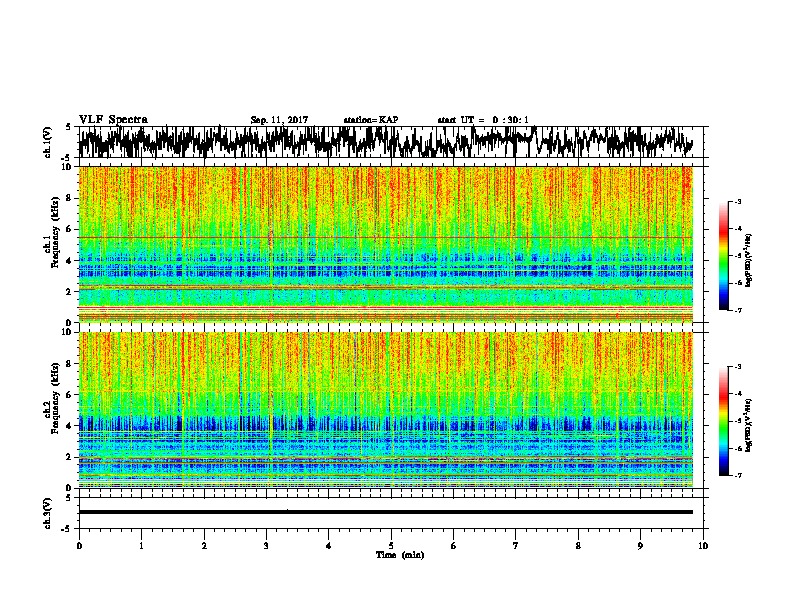Click the ch.1 "Frequency (kHz)" axis label
The height and width of the screenshot is (612, 792).
click(x=56, y=233)
